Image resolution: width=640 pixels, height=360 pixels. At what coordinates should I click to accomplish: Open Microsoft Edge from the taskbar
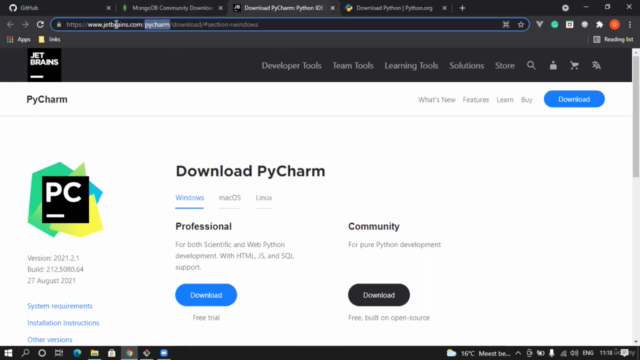point(77,353)
